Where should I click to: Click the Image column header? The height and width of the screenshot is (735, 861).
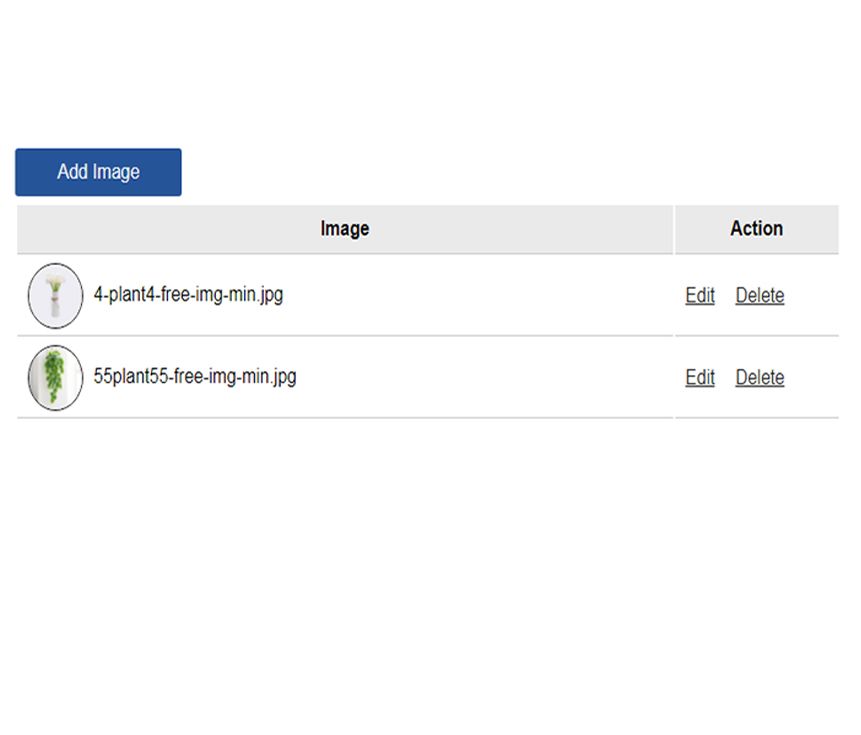point(345,229)
